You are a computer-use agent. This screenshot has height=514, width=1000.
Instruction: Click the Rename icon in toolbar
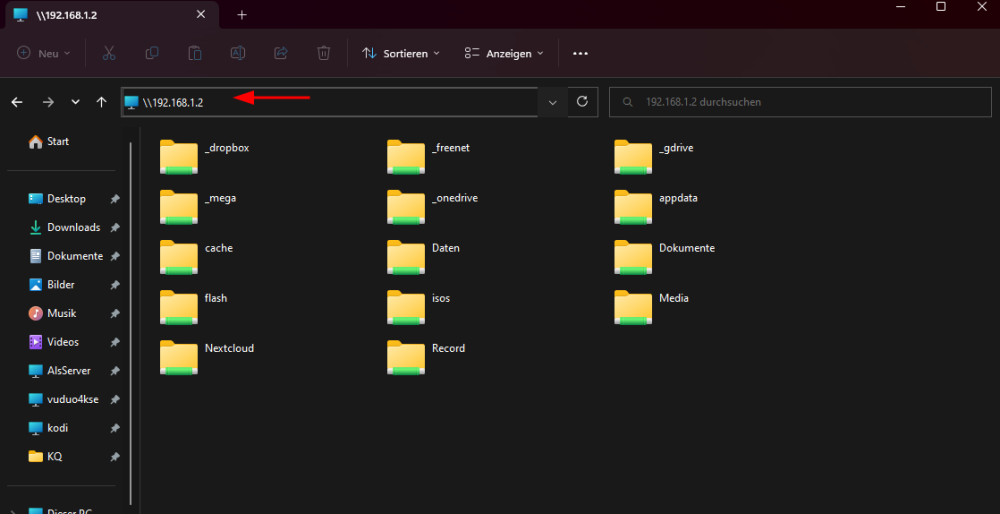238,54
